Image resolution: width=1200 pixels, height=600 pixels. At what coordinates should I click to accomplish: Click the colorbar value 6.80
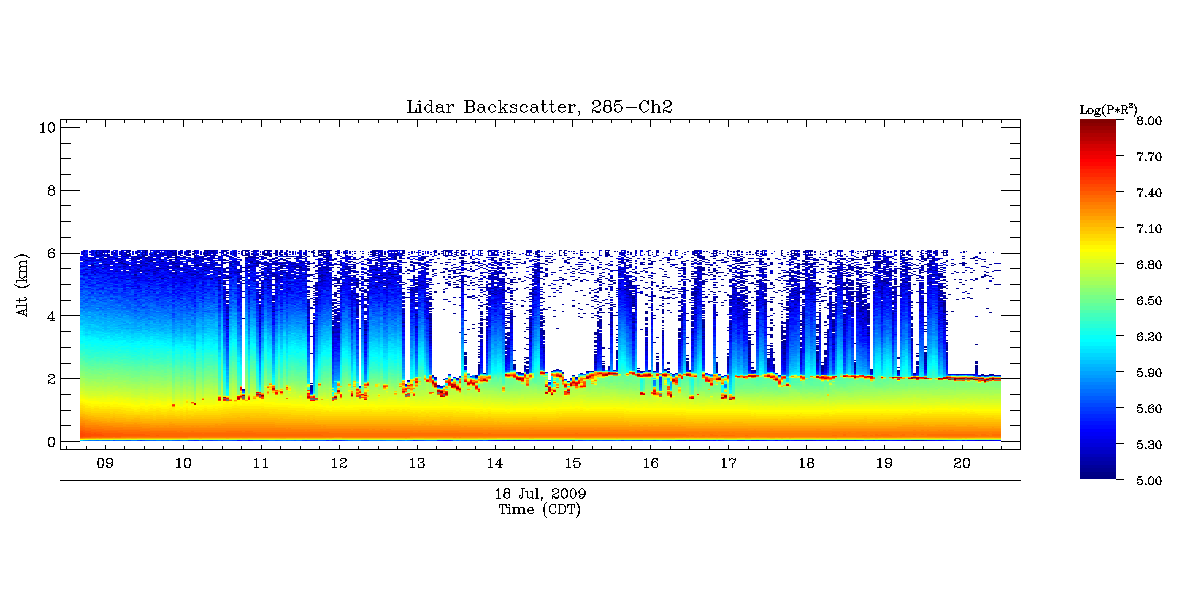pos(1148,265)
